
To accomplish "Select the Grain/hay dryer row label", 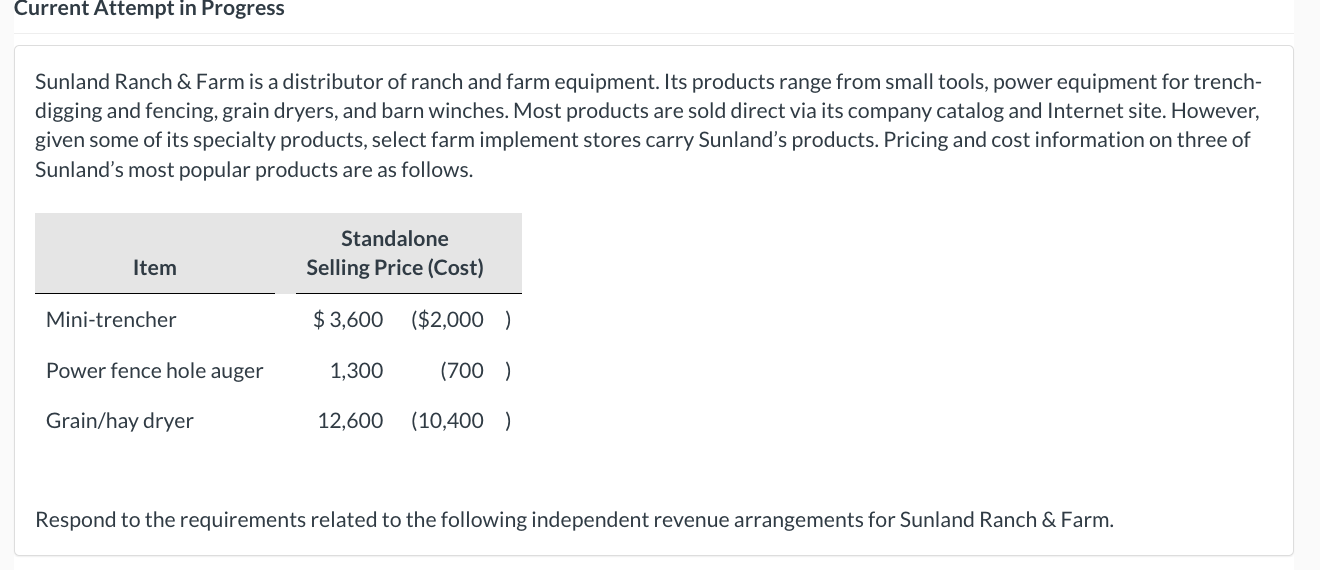I will click(120, 421).
